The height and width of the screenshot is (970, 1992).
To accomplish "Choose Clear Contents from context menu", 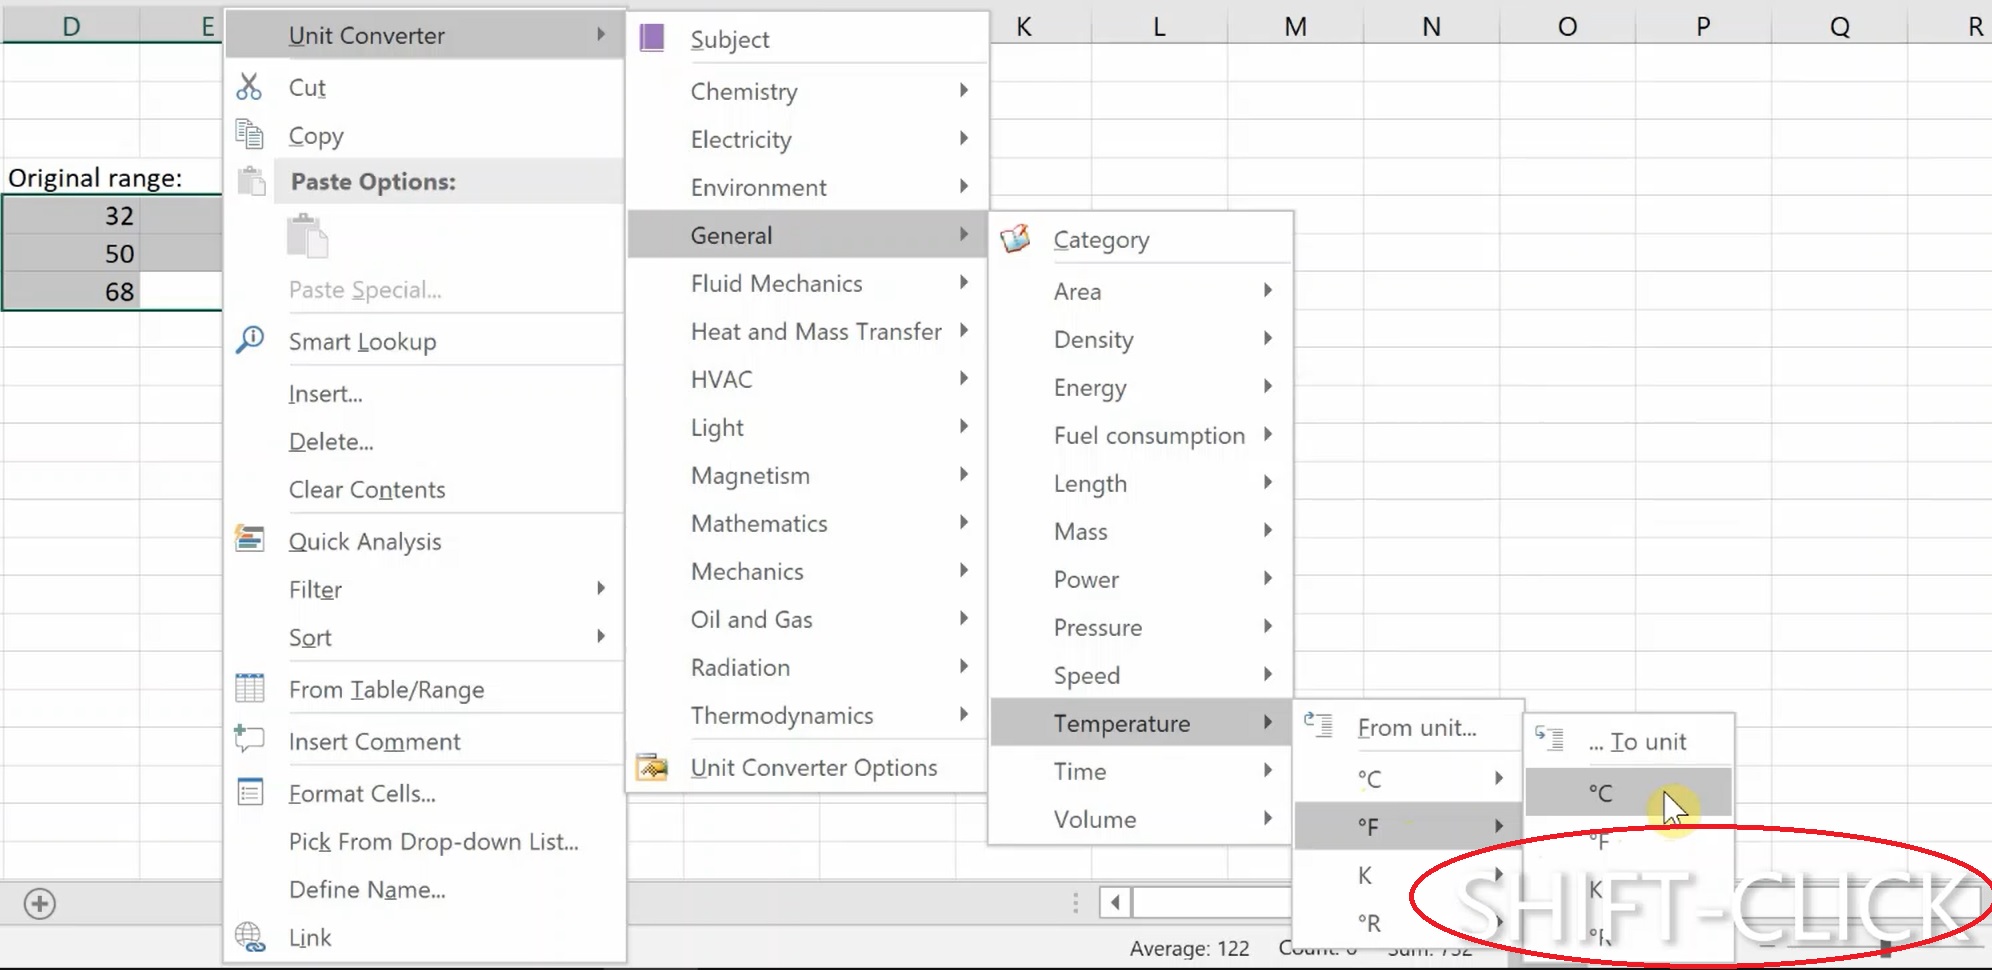I will click(367, 489).
